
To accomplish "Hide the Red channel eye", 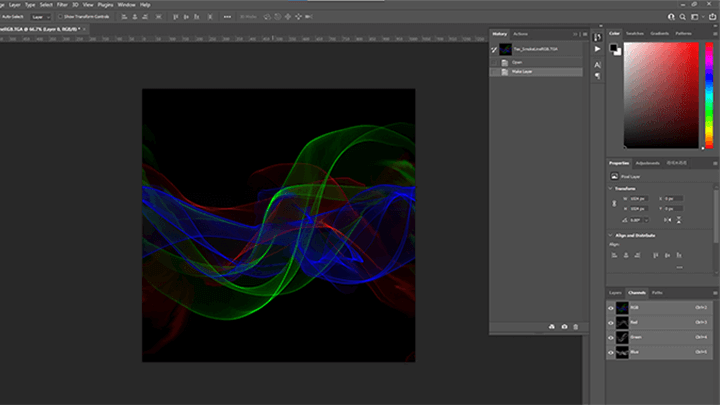I will point(611,323).
